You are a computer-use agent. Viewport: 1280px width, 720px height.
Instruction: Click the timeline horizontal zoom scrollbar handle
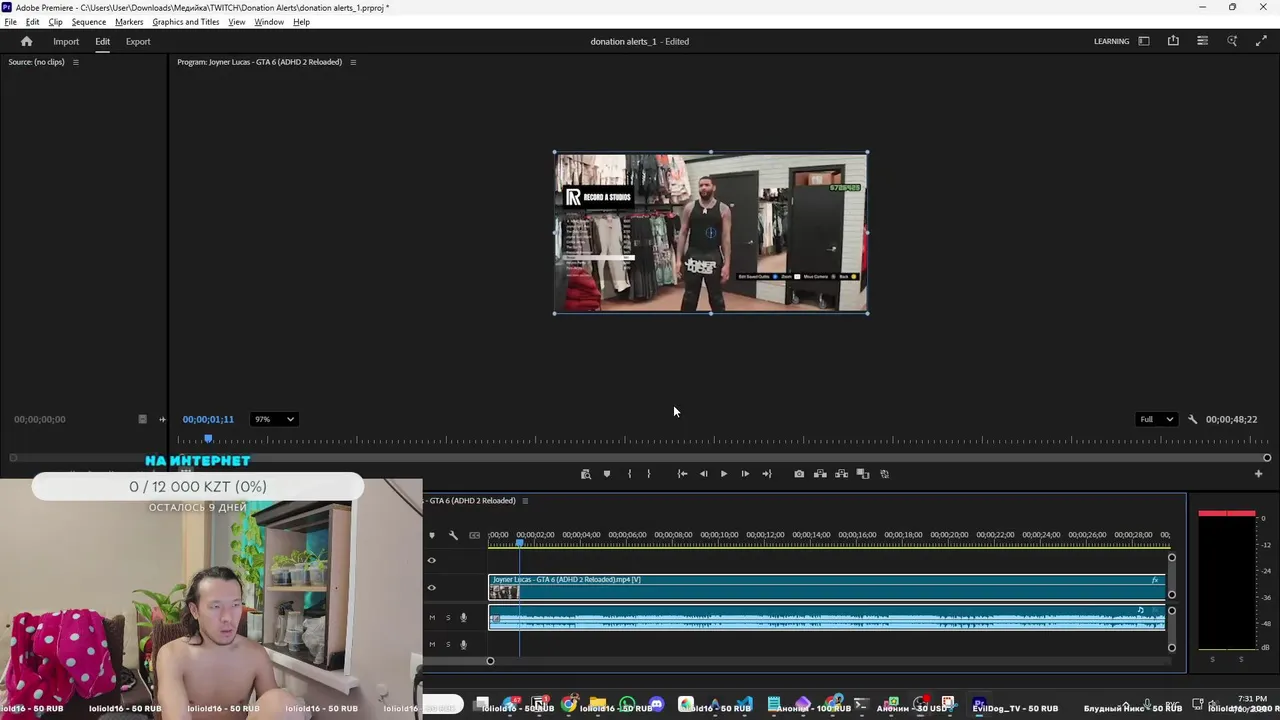(490, 661)
